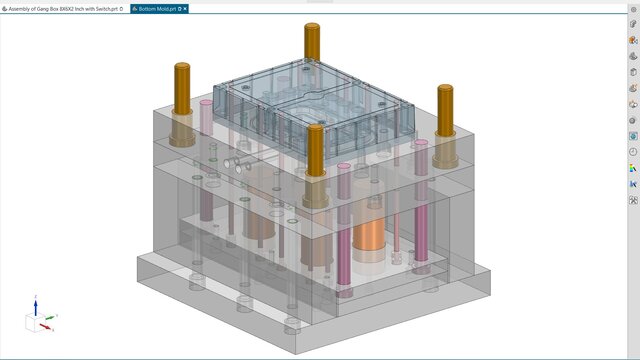The width and height of the screenshot is (640, 360).
Task: Open the Assembly Navigator icon below gear
Action: pyautogui.click(x=633, y=24)
